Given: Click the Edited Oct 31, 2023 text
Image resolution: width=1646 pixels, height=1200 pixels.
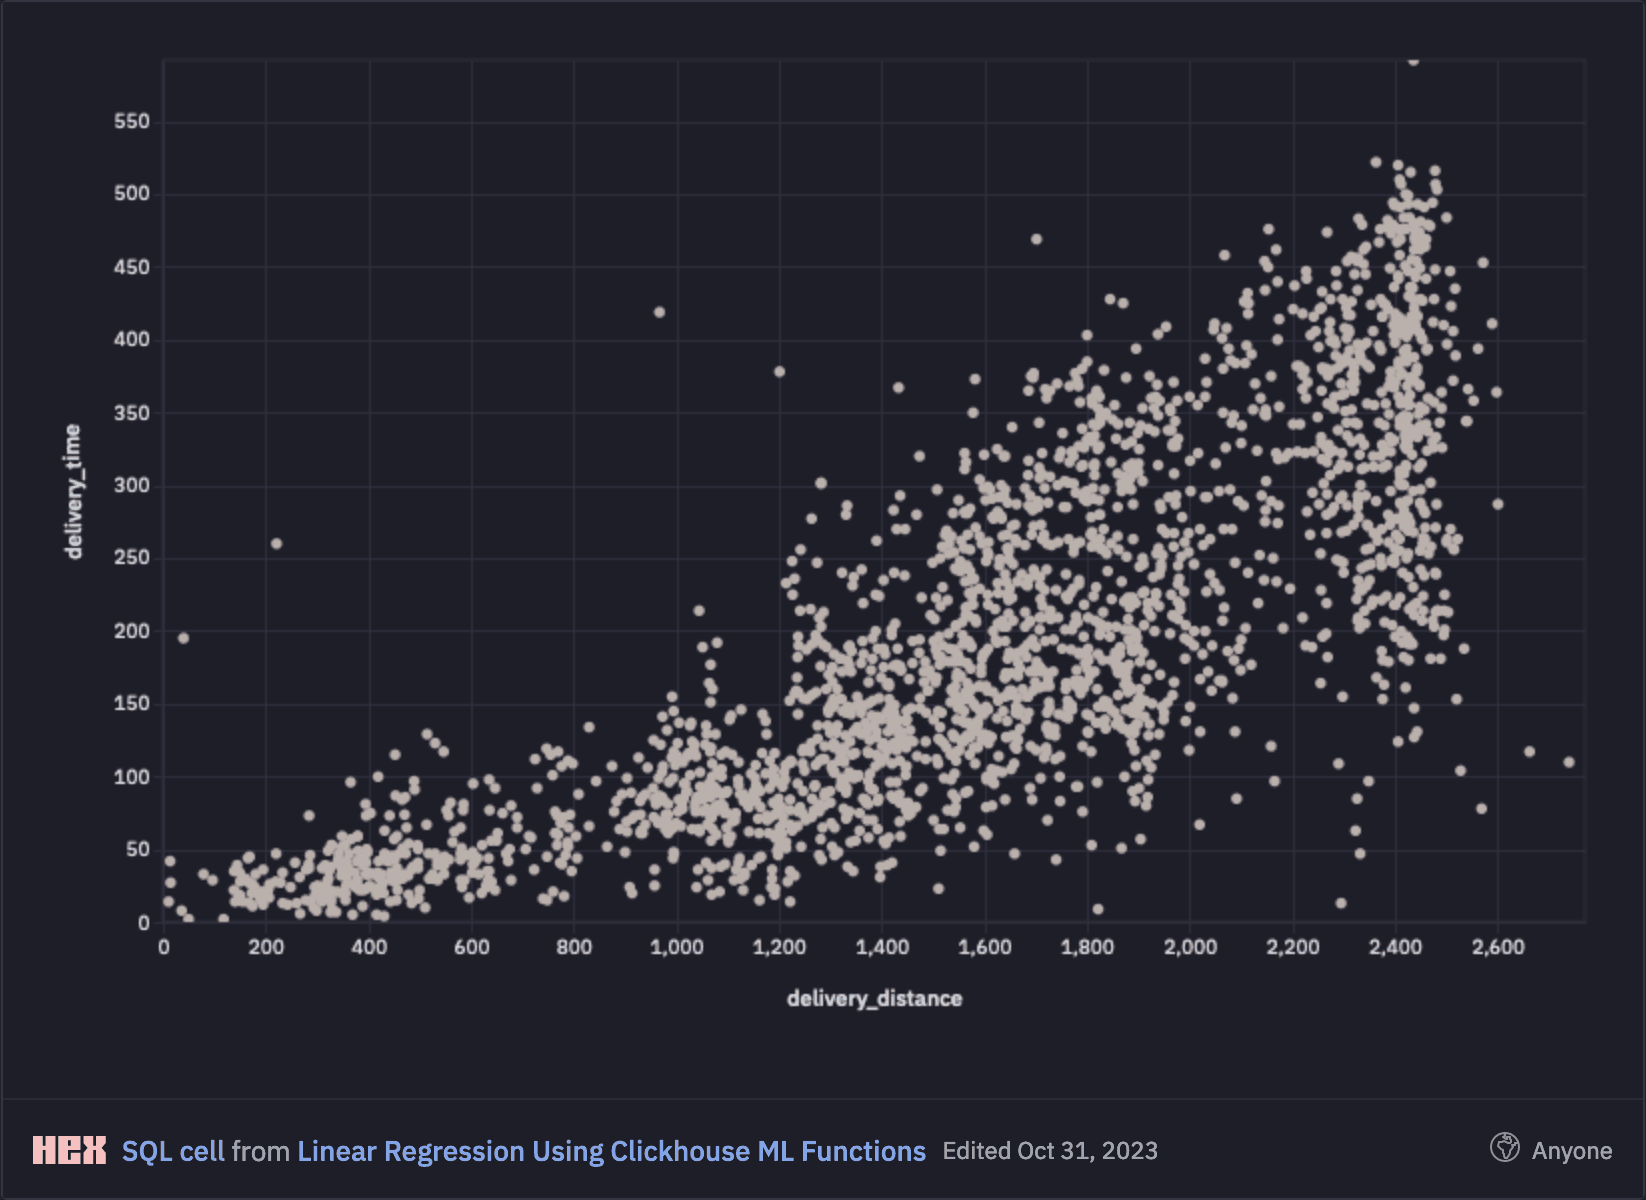Looking at the screenshot, I should (1050, 1151).
